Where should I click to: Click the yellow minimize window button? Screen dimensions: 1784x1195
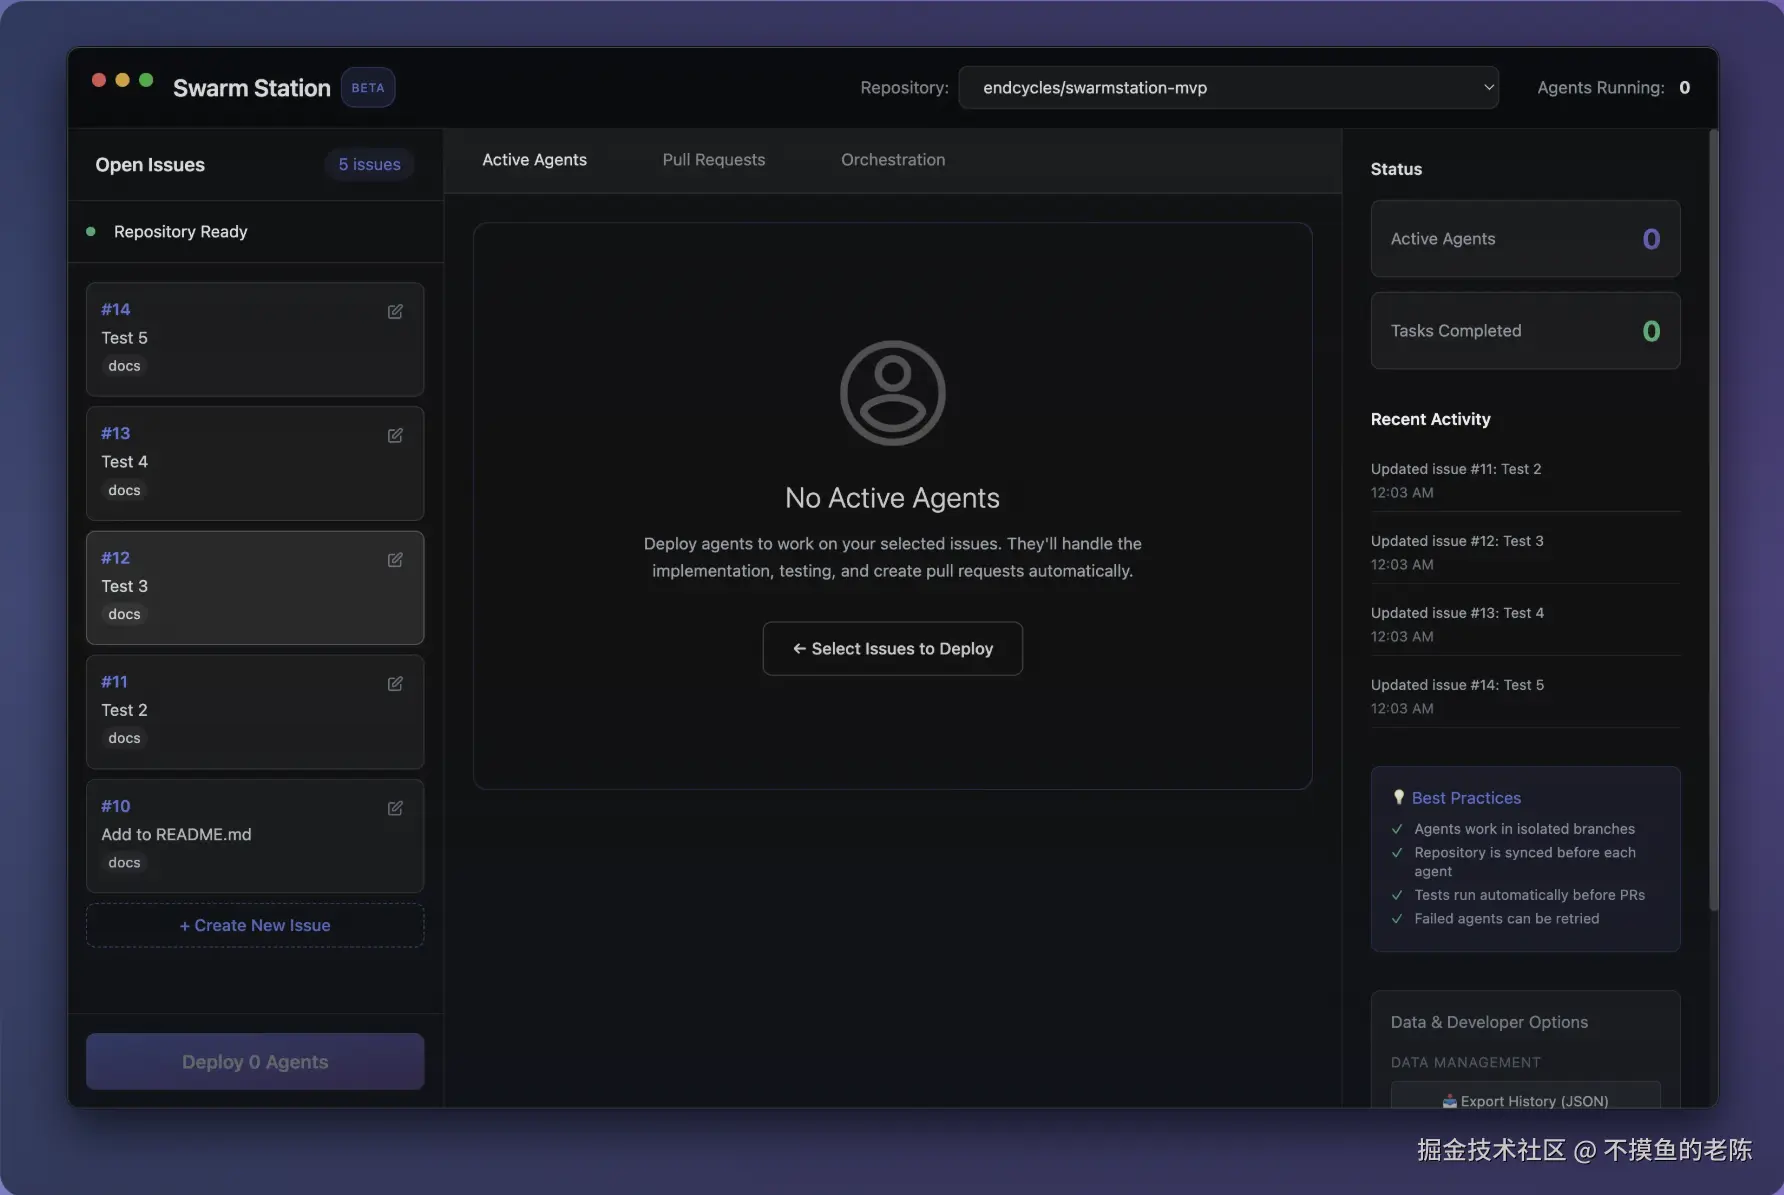[x=122, y=80]
